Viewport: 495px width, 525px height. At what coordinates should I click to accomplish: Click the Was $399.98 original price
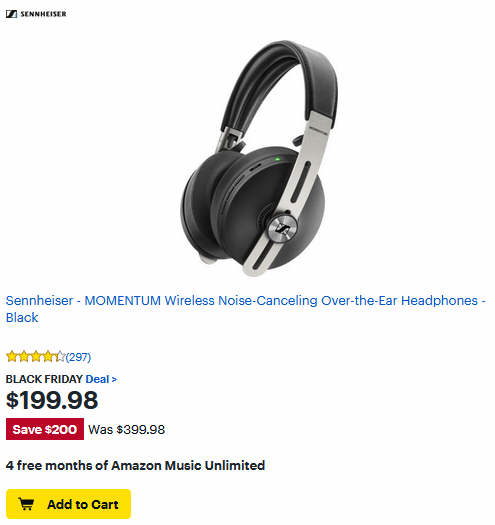coord(127,429)
